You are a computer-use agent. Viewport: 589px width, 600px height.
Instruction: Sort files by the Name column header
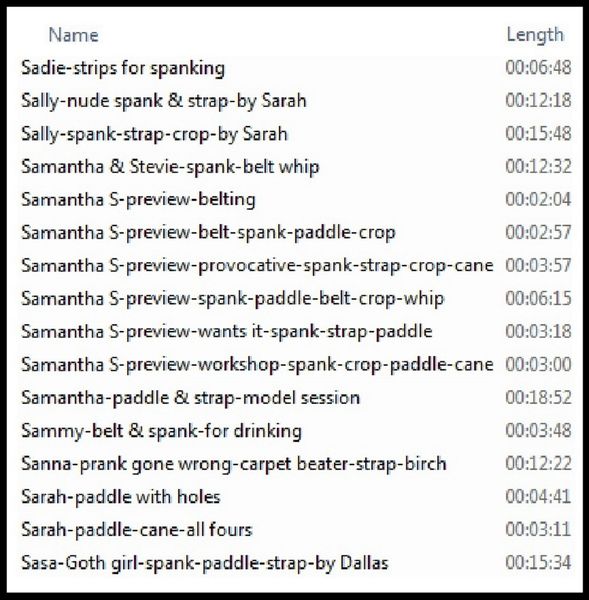tap(73, 35)
